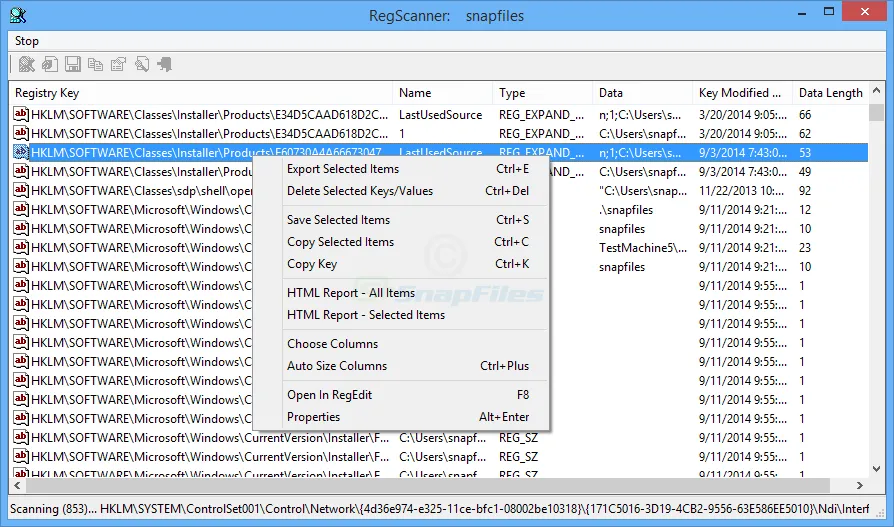Click the vertical scrollbar thumb

(876, 112)
